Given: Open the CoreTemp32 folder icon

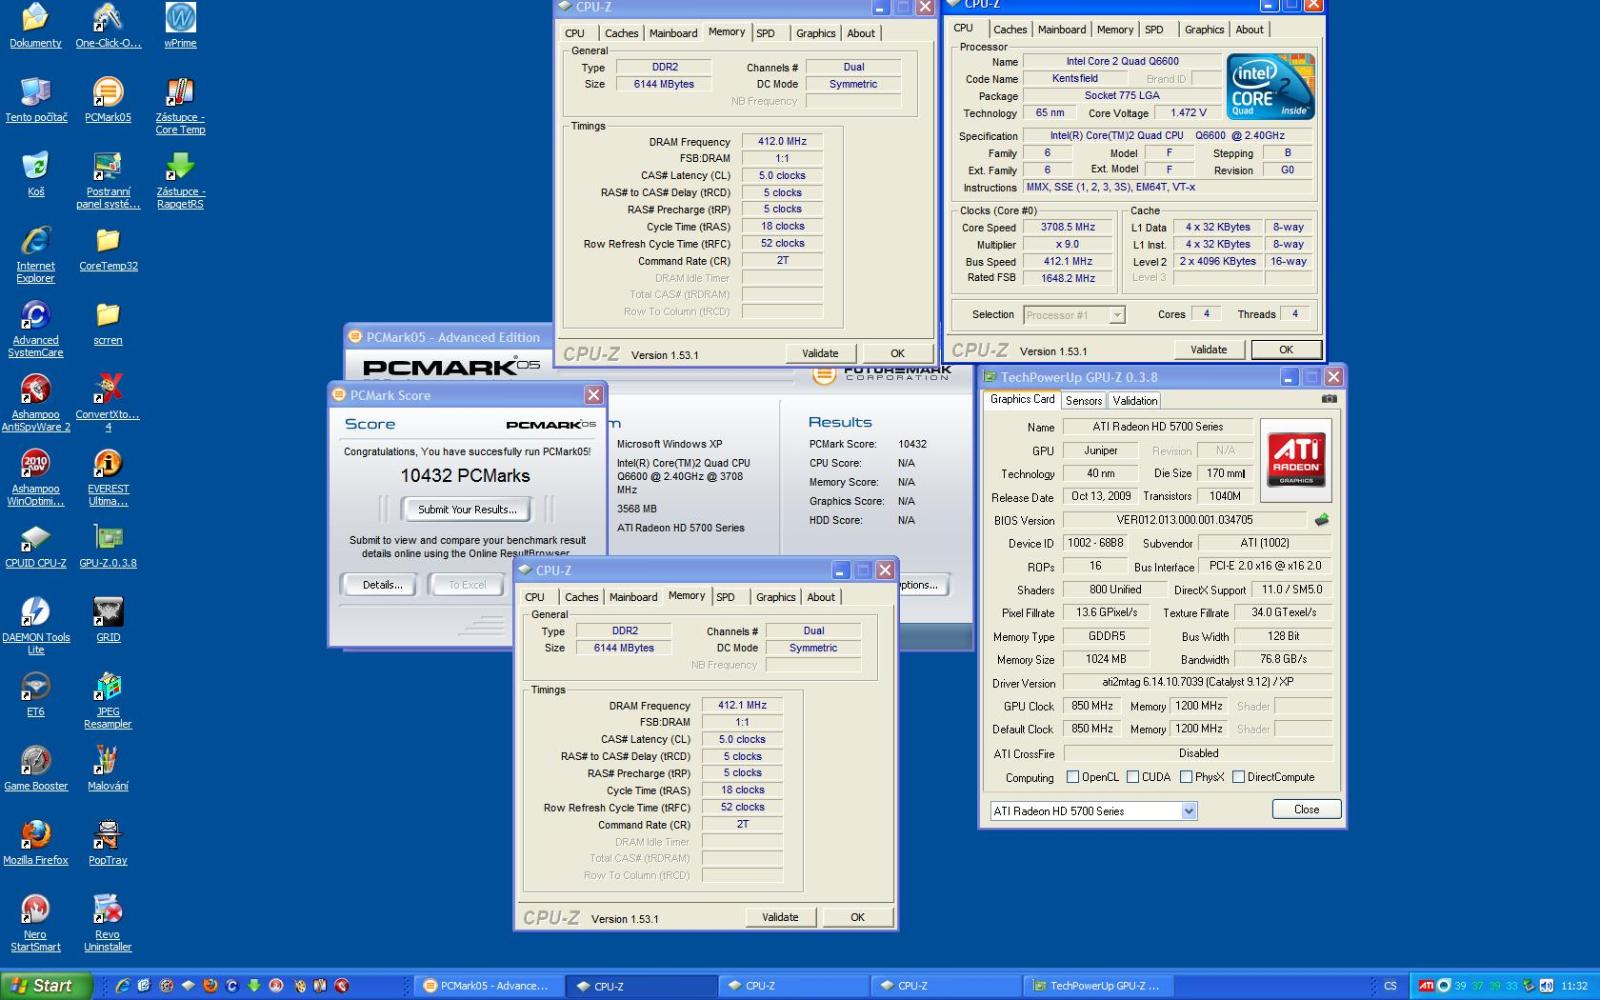Looking at the screenshot, I should coord(108,248).
